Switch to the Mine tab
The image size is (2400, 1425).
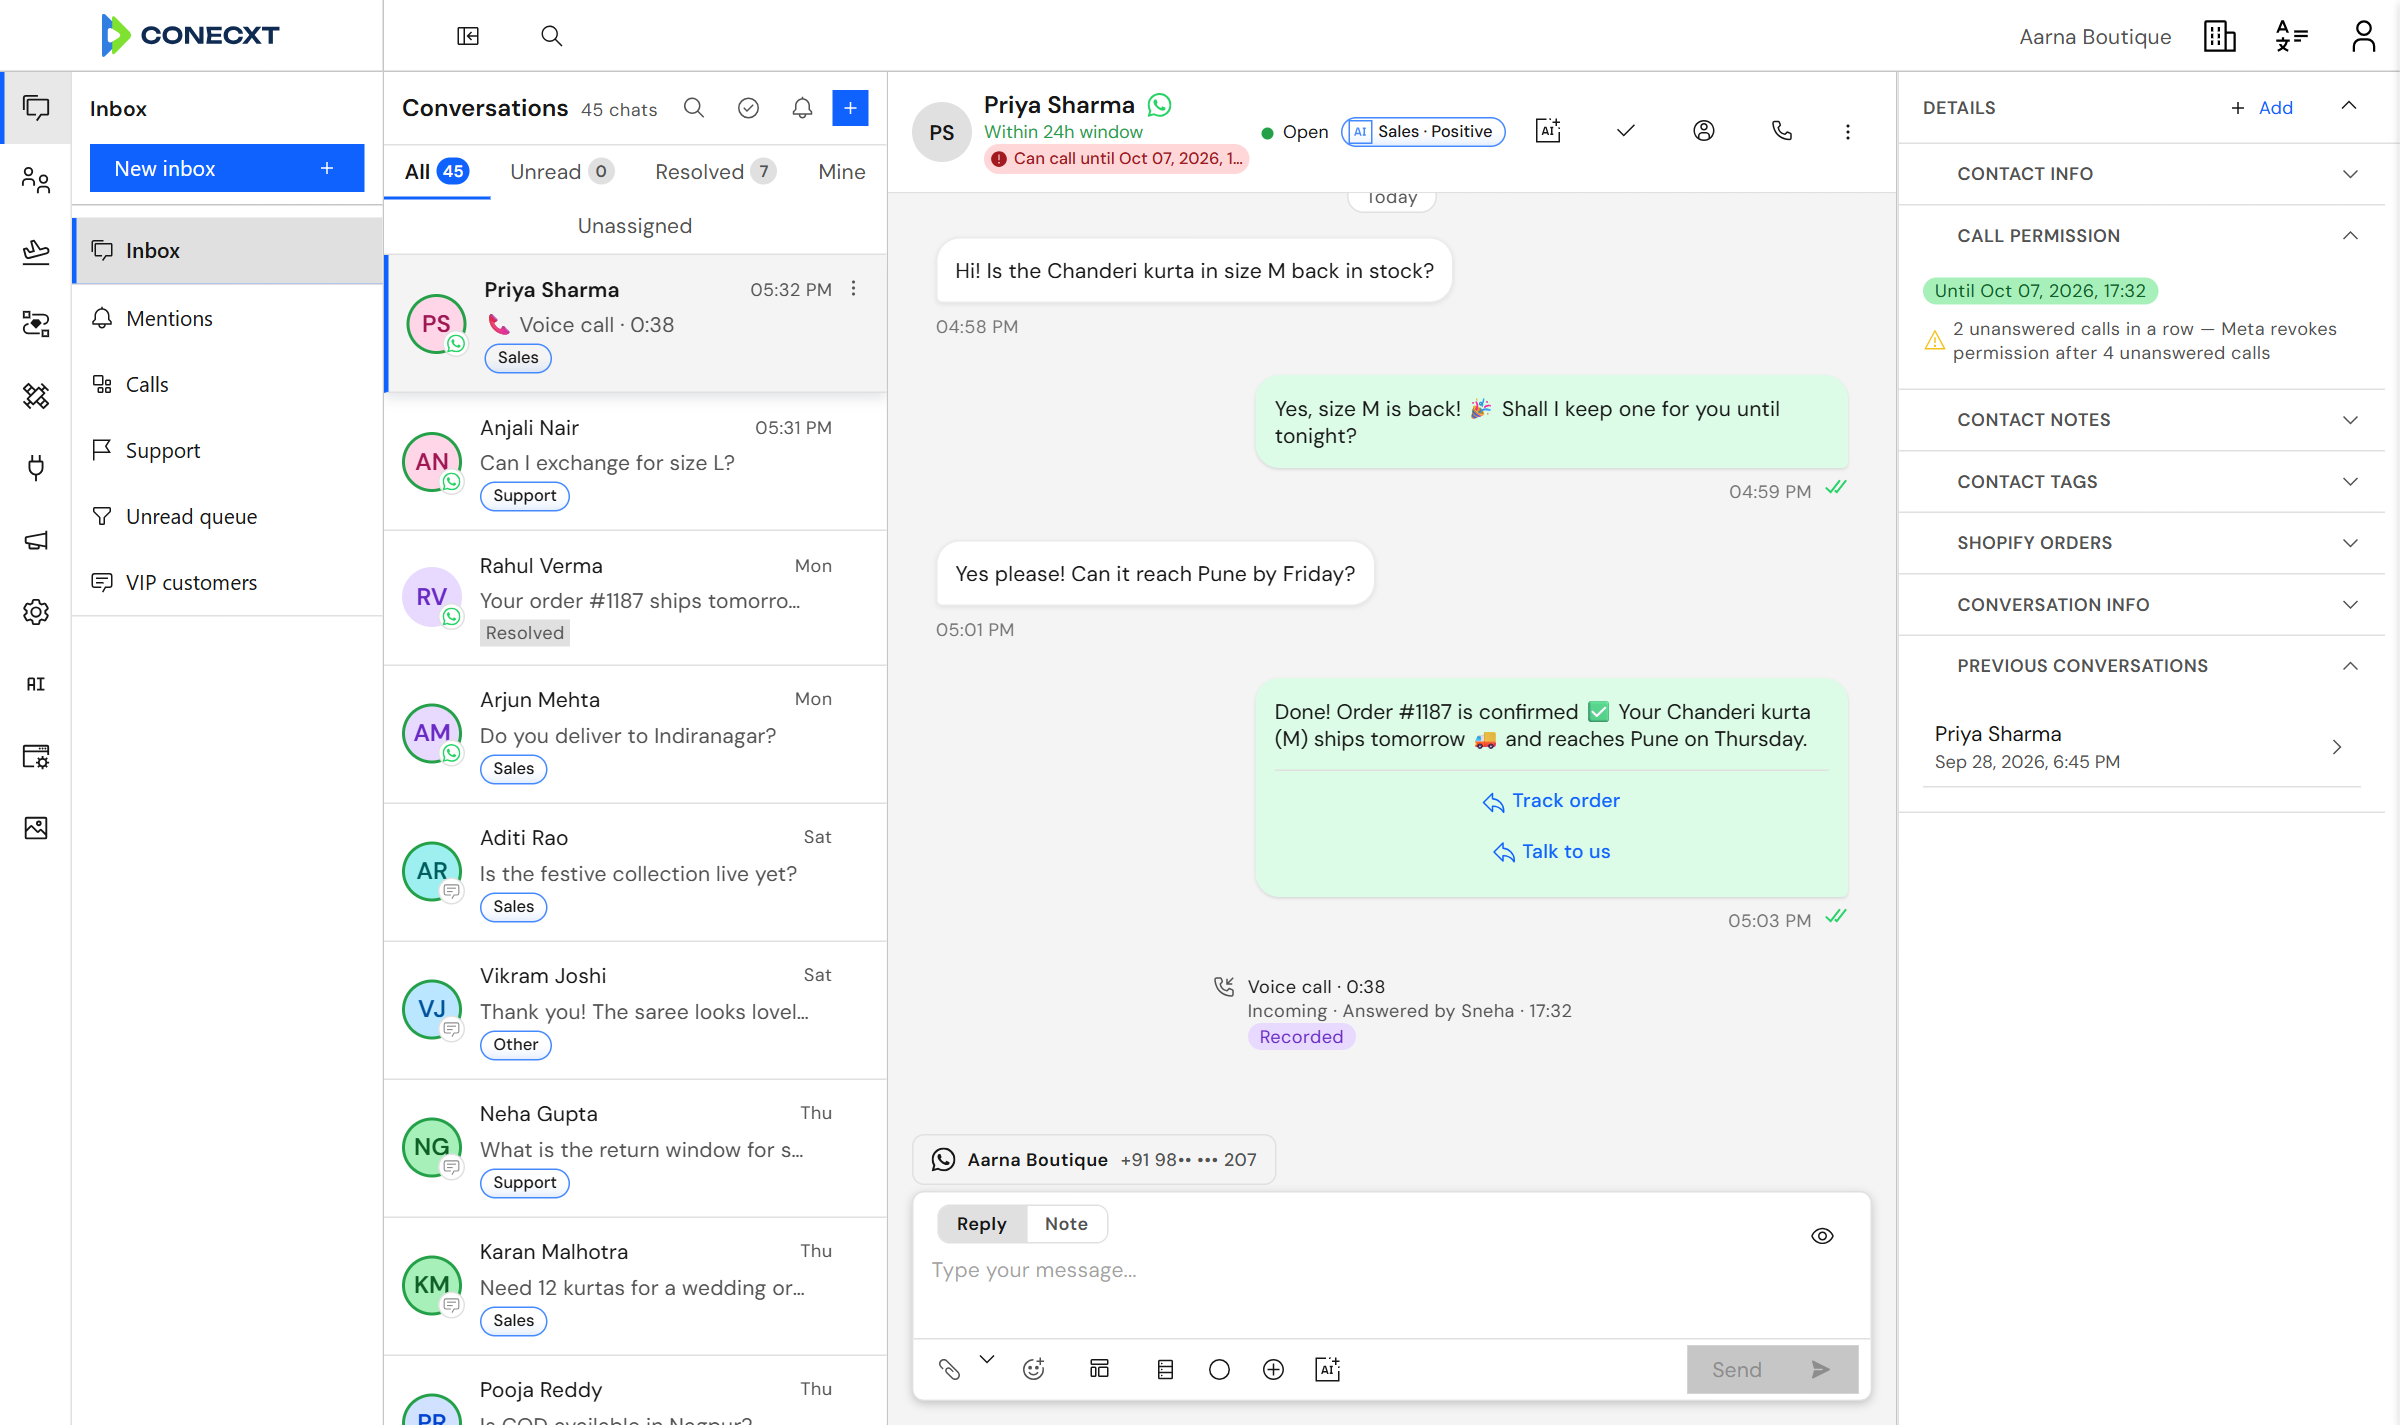pos(842,172)
